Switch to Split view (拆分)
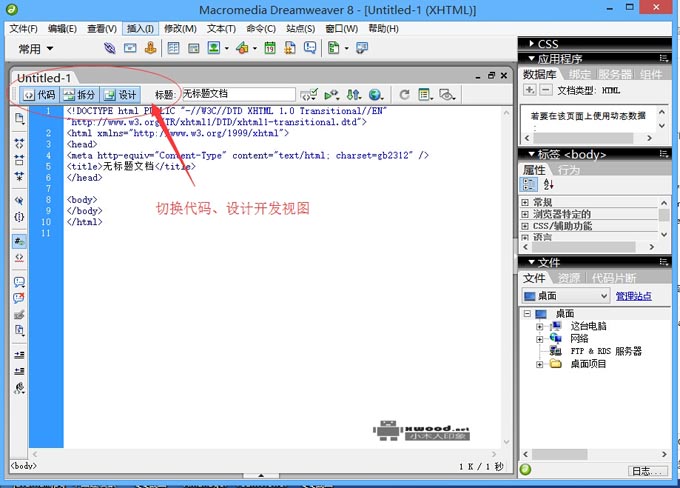The height and width of the screenshot is (488, 680). click(x=79, y=95)
